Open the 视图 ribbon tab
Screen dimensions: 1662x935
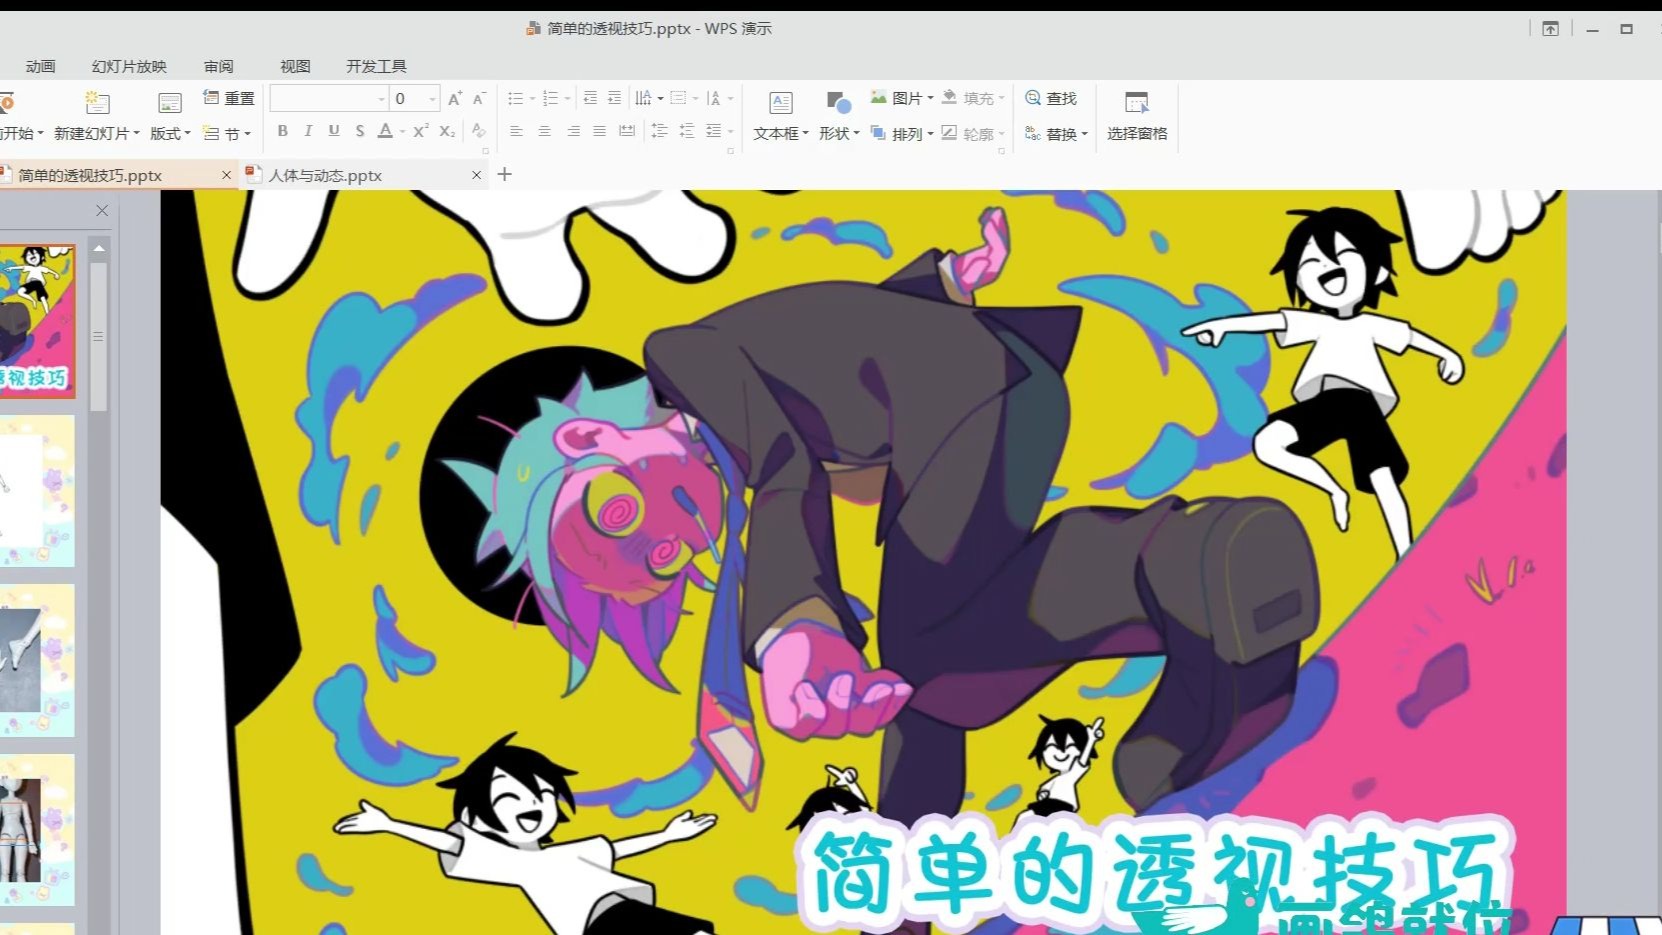[295, 66]
